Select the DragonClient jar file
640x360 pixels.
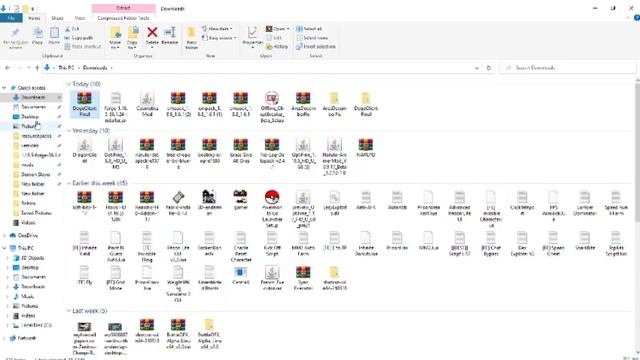[84, 151]
